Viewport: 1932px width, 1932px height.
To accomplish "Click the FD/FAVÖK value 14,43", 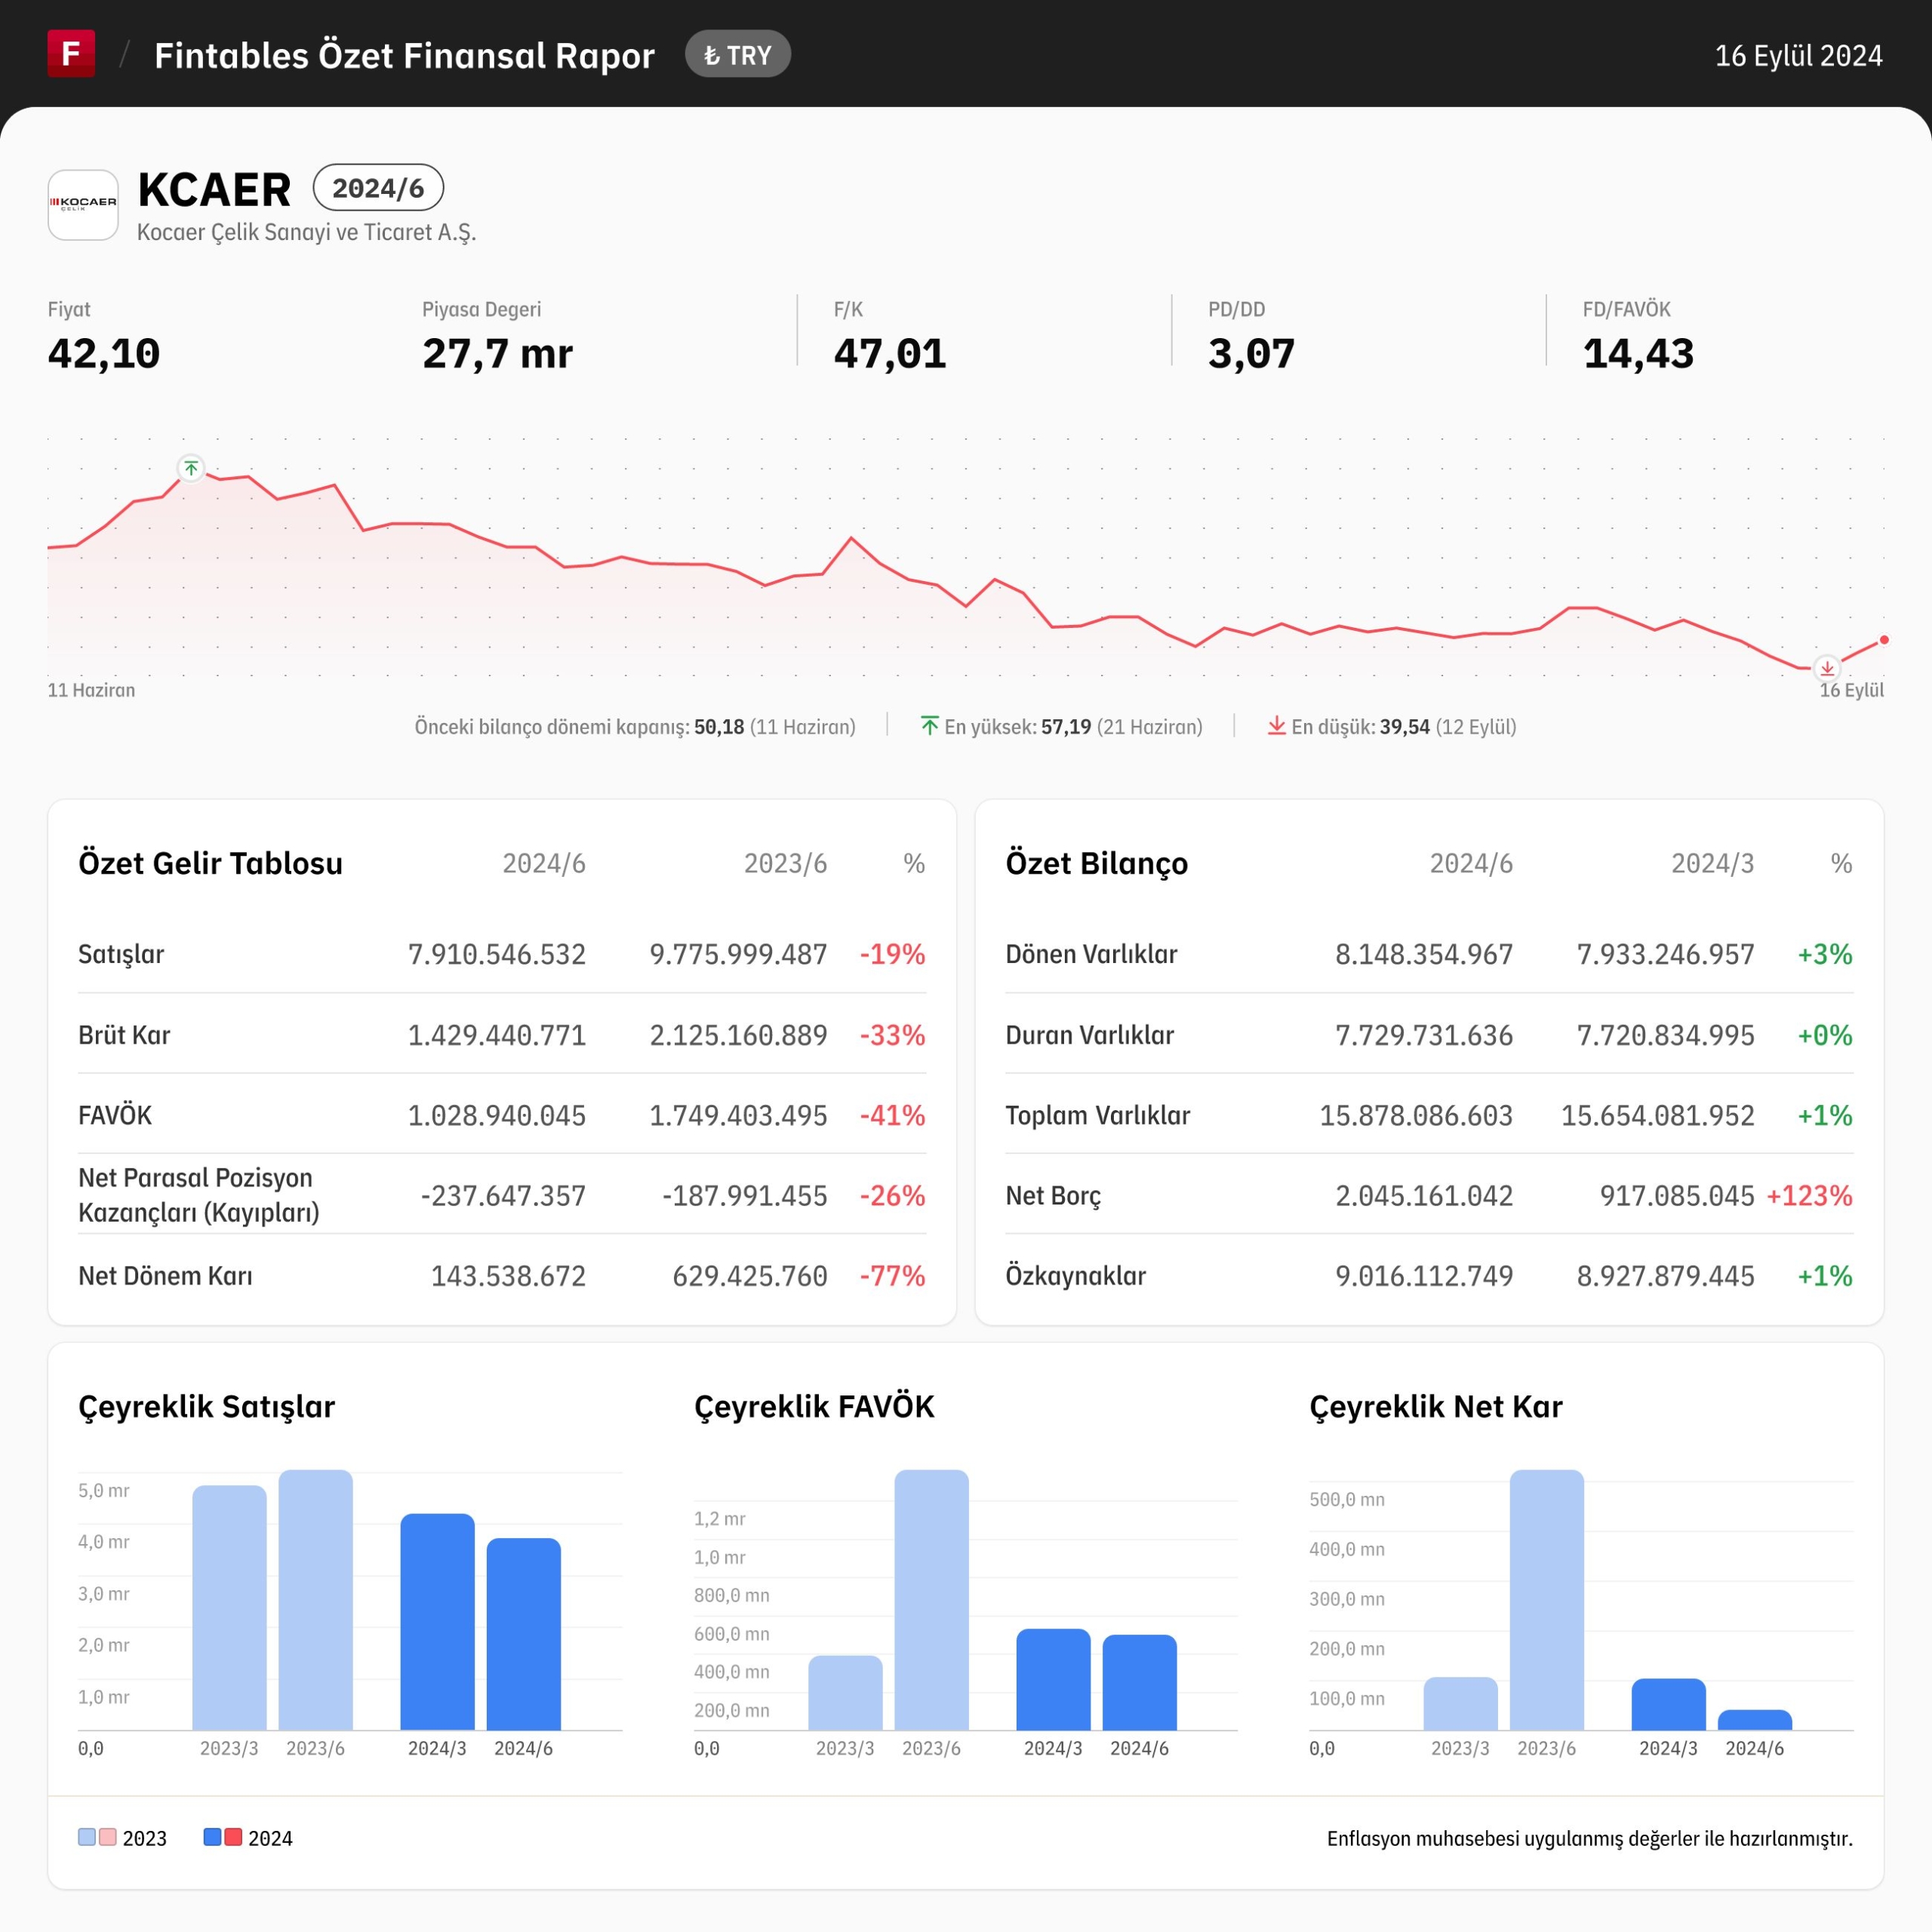I will [x=1638, y=354].
